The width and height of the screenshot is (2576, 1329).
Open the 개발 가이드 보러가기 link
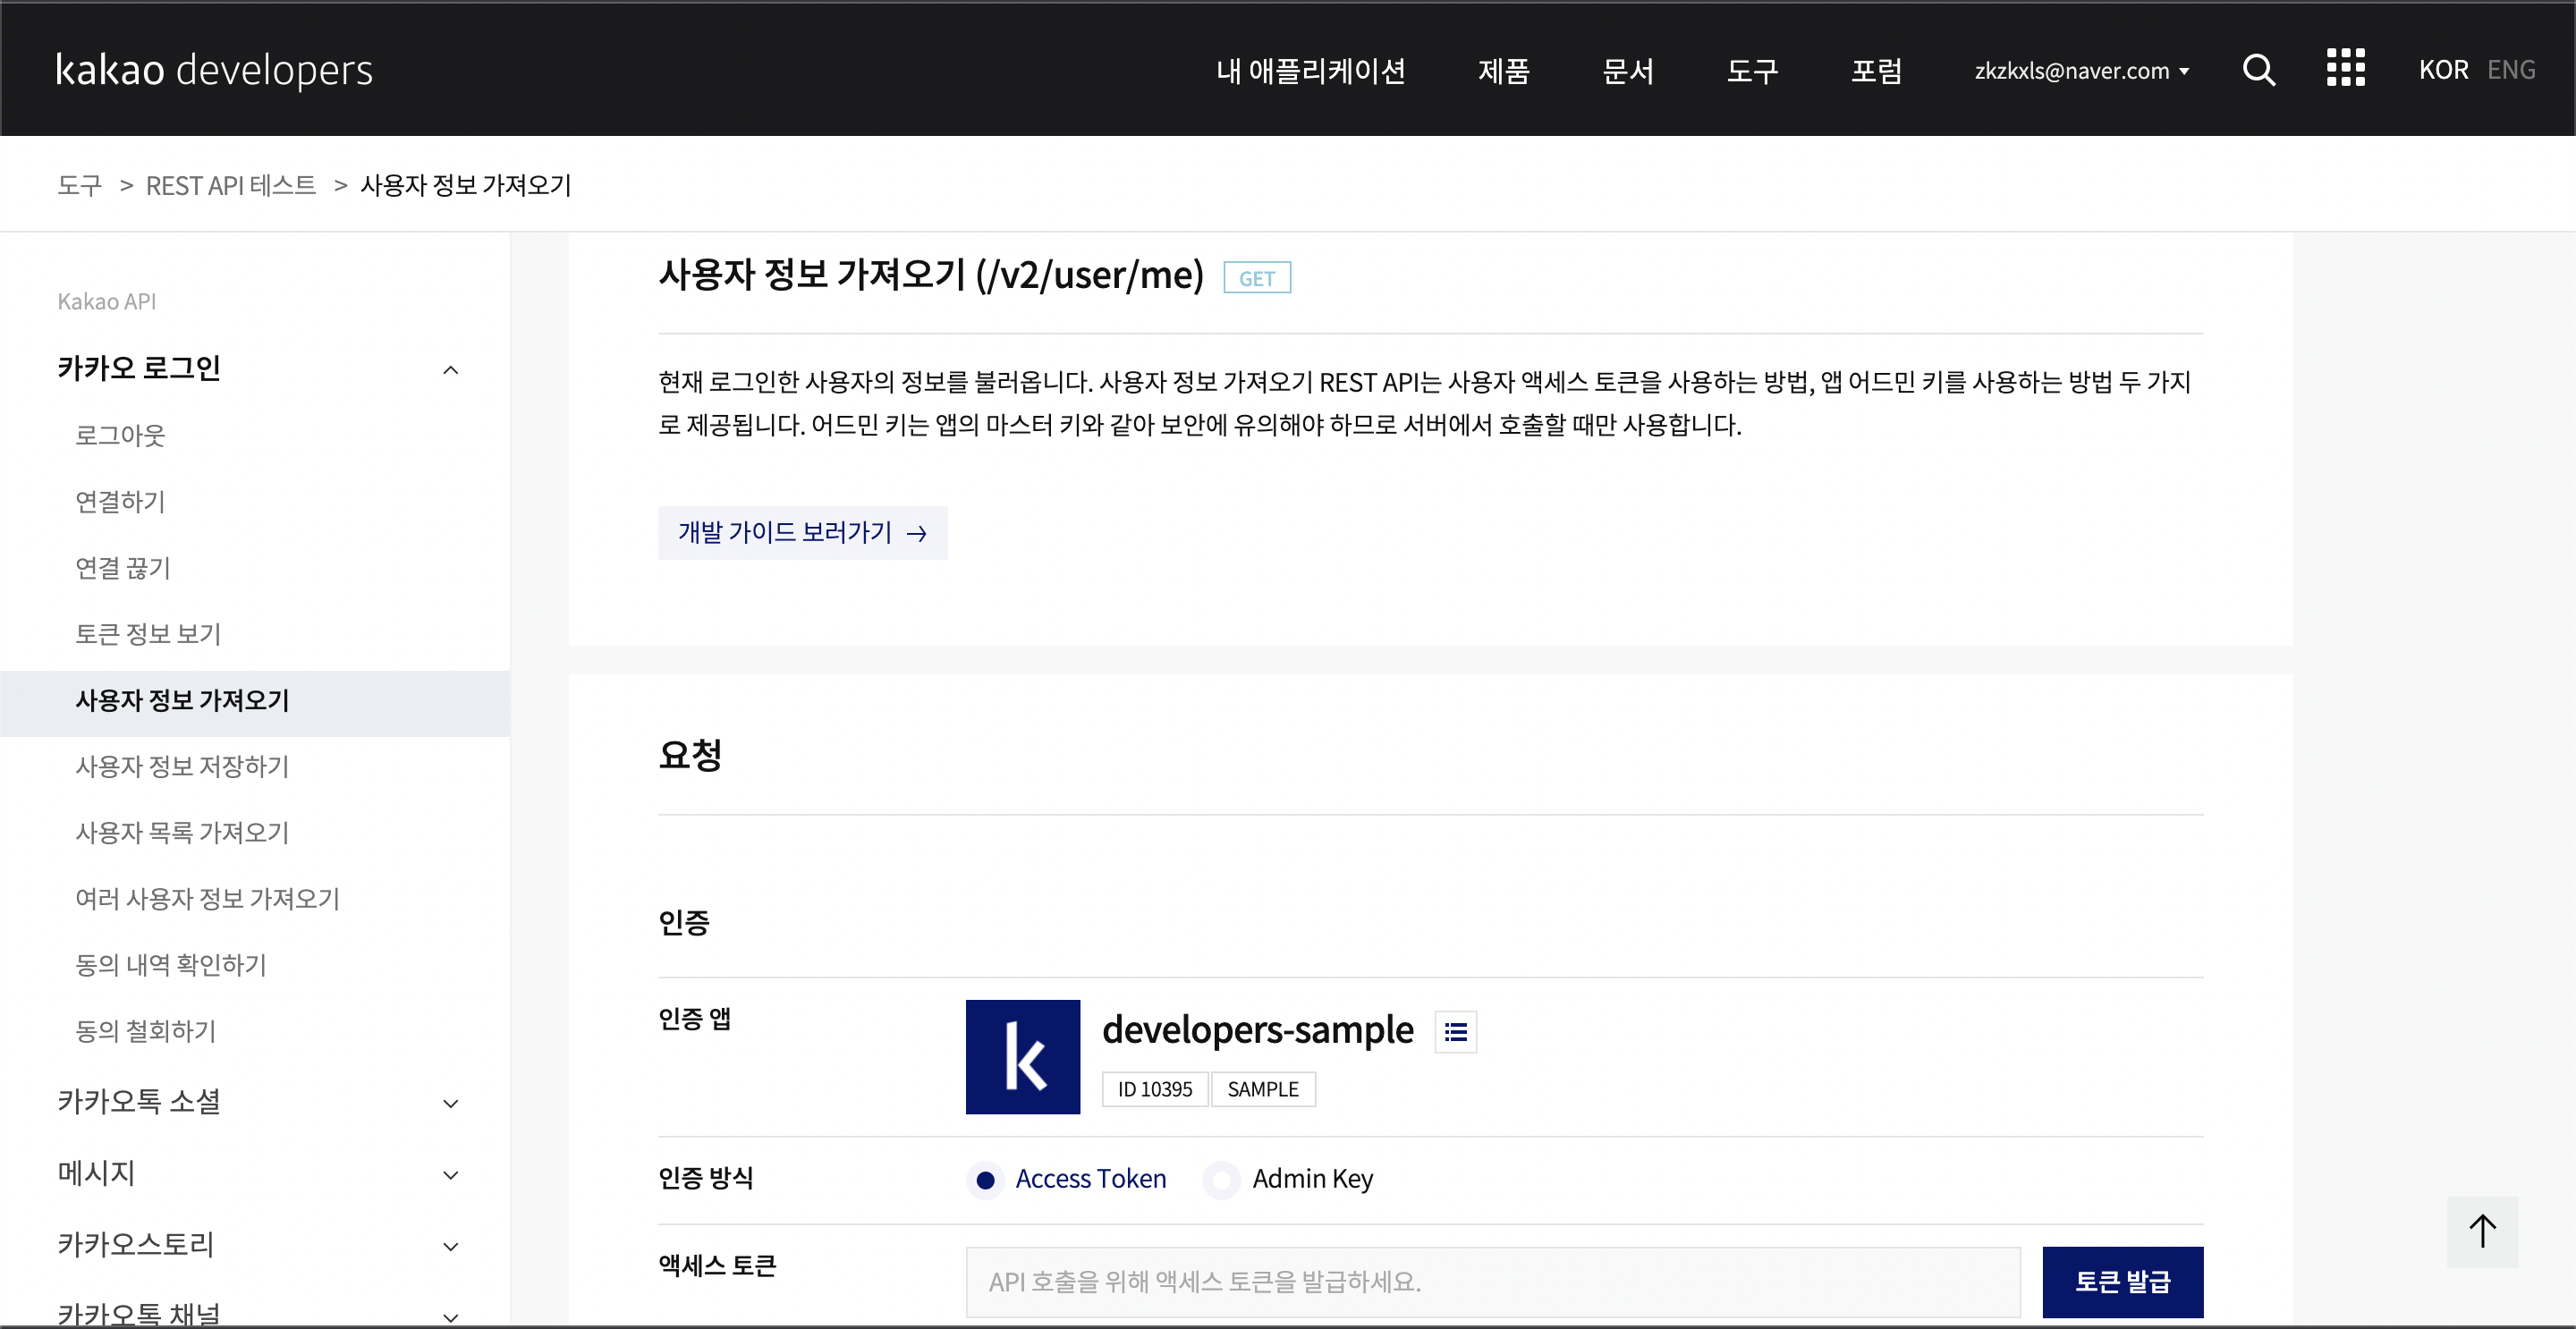pyautogui.click(x=802, y=532)
